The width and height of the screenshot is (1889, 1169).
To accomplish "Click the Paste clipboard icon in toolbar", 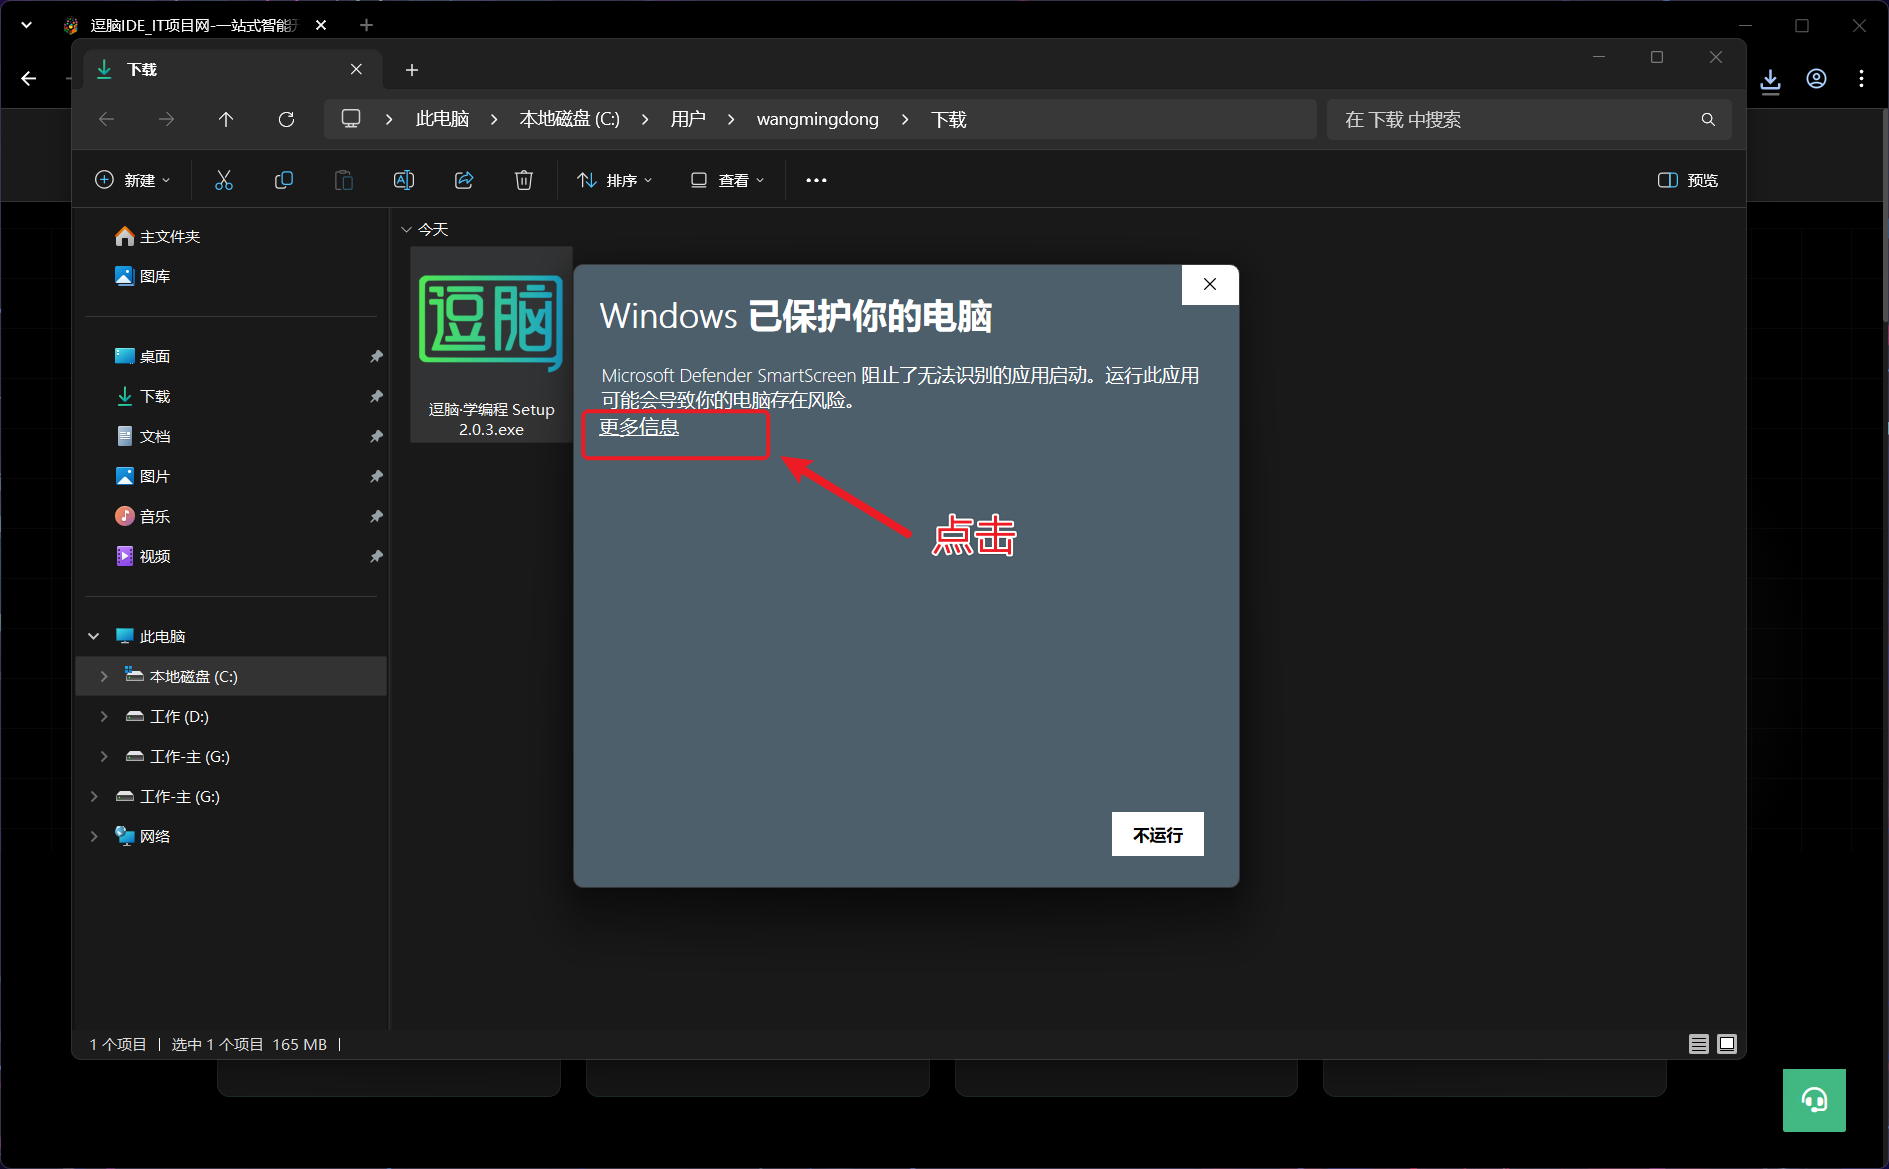I will click(x=344, y=180).
